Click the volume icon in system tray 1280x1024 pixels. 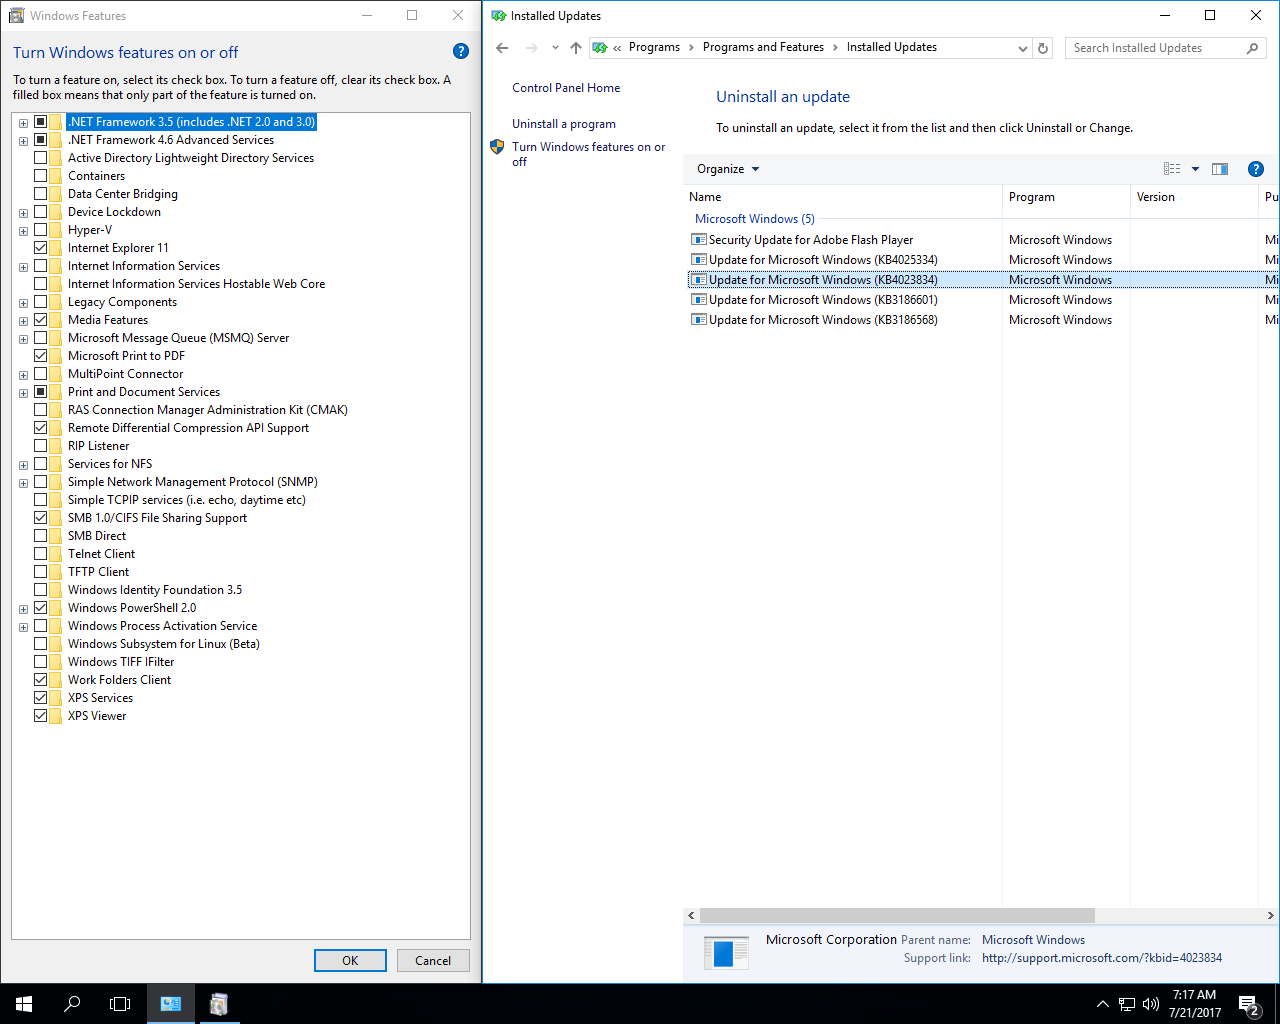[x=1151, y=1004]
